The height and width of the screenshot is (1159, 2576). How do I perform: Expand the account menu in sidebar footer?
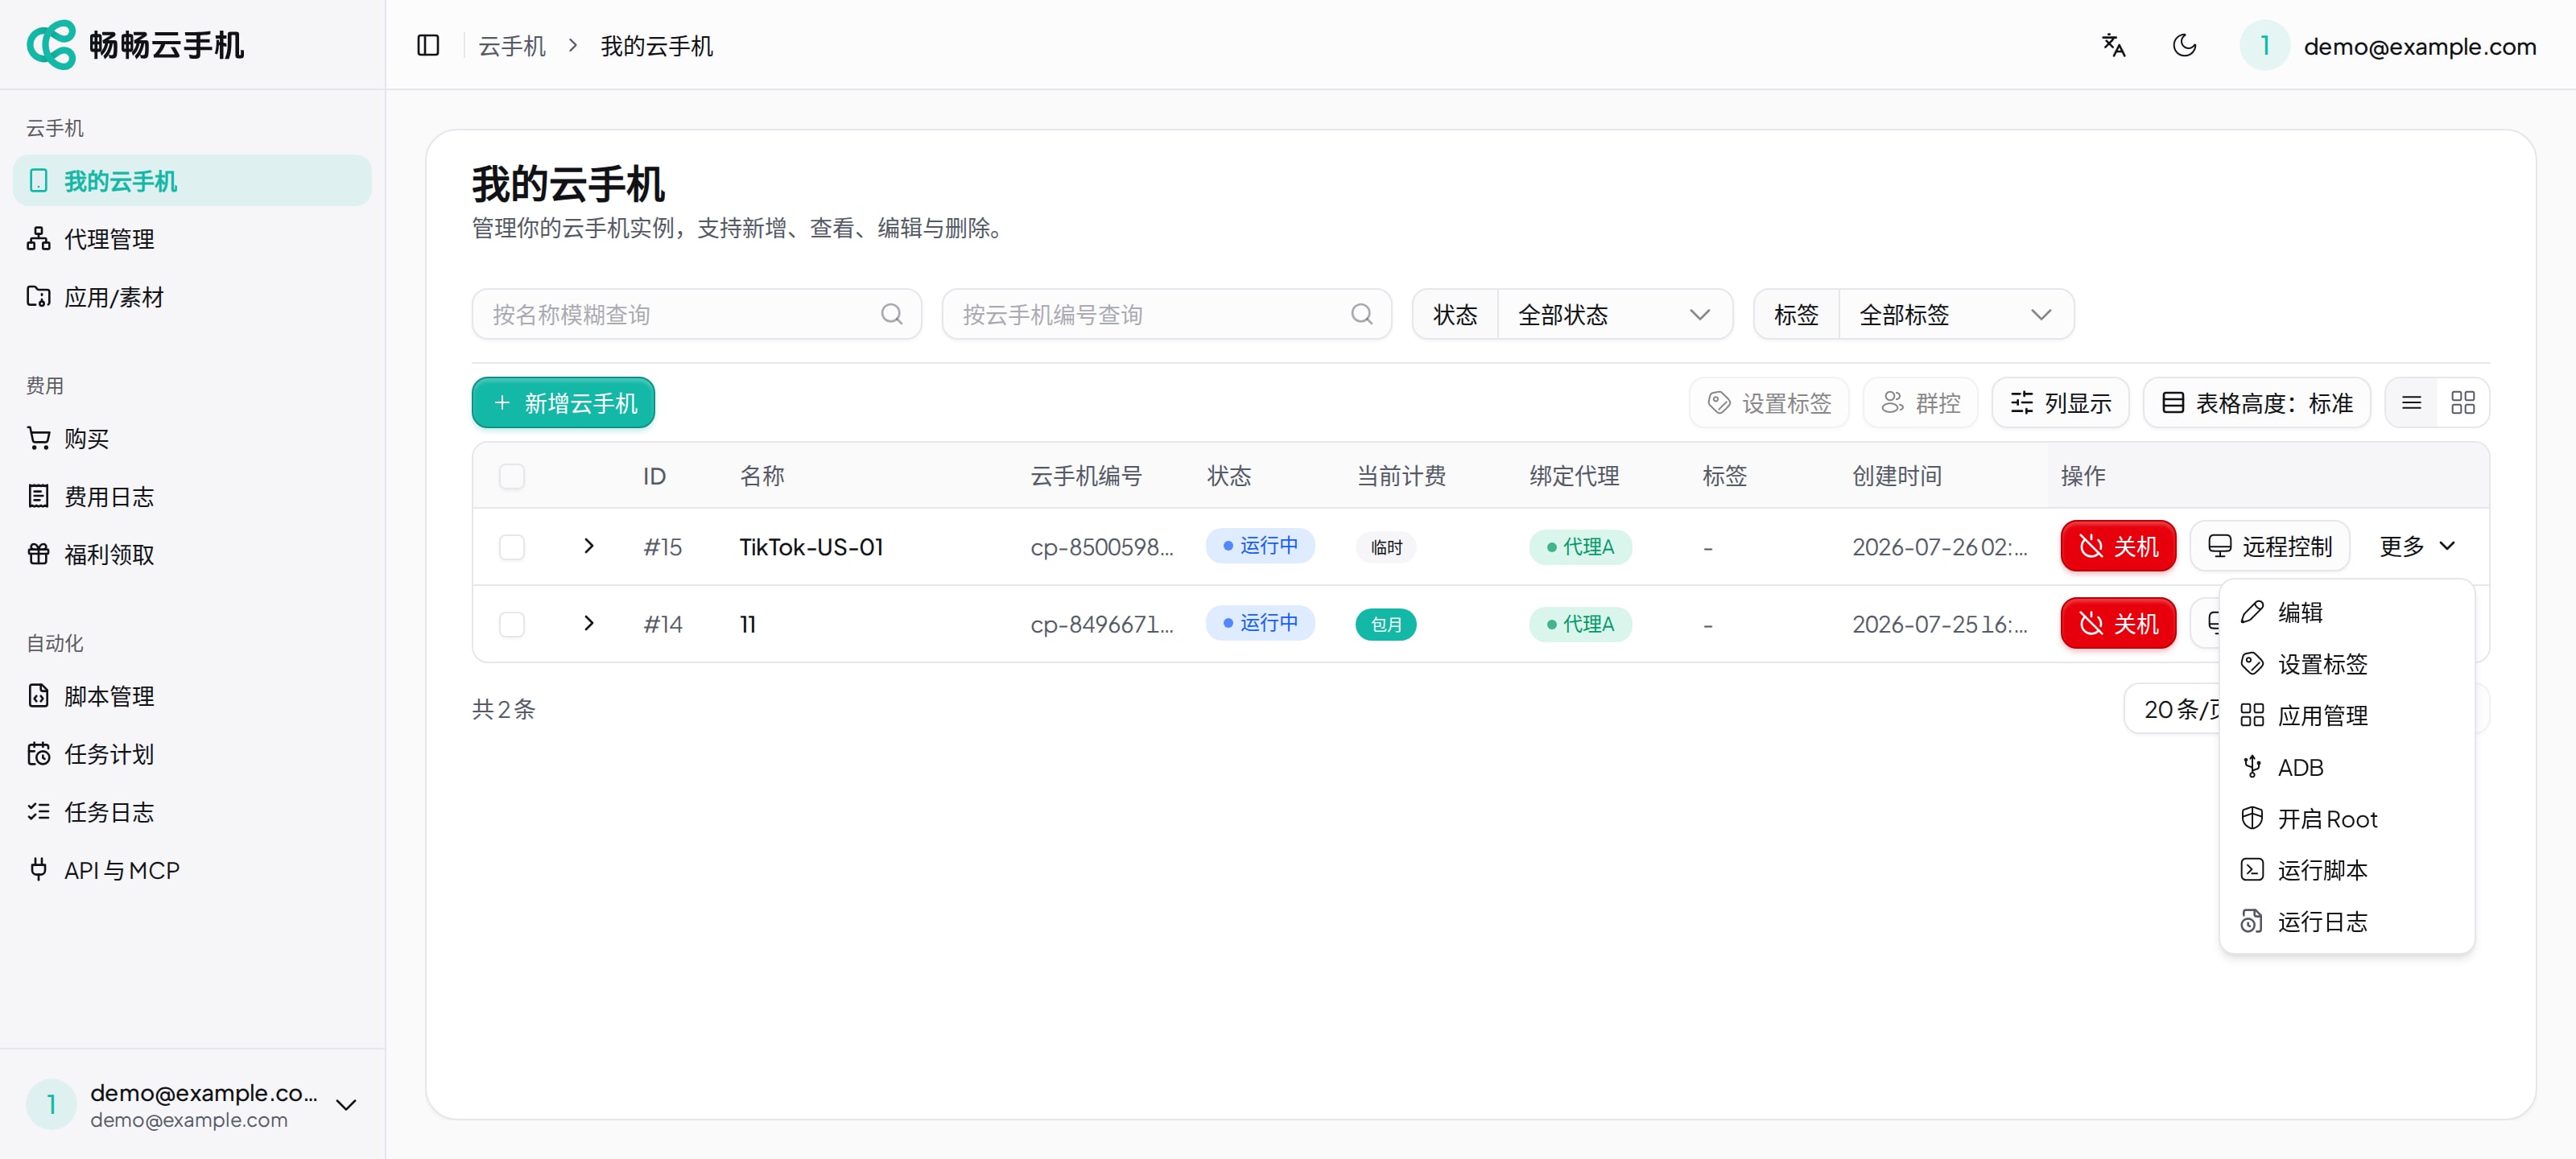coord(346,1105)
